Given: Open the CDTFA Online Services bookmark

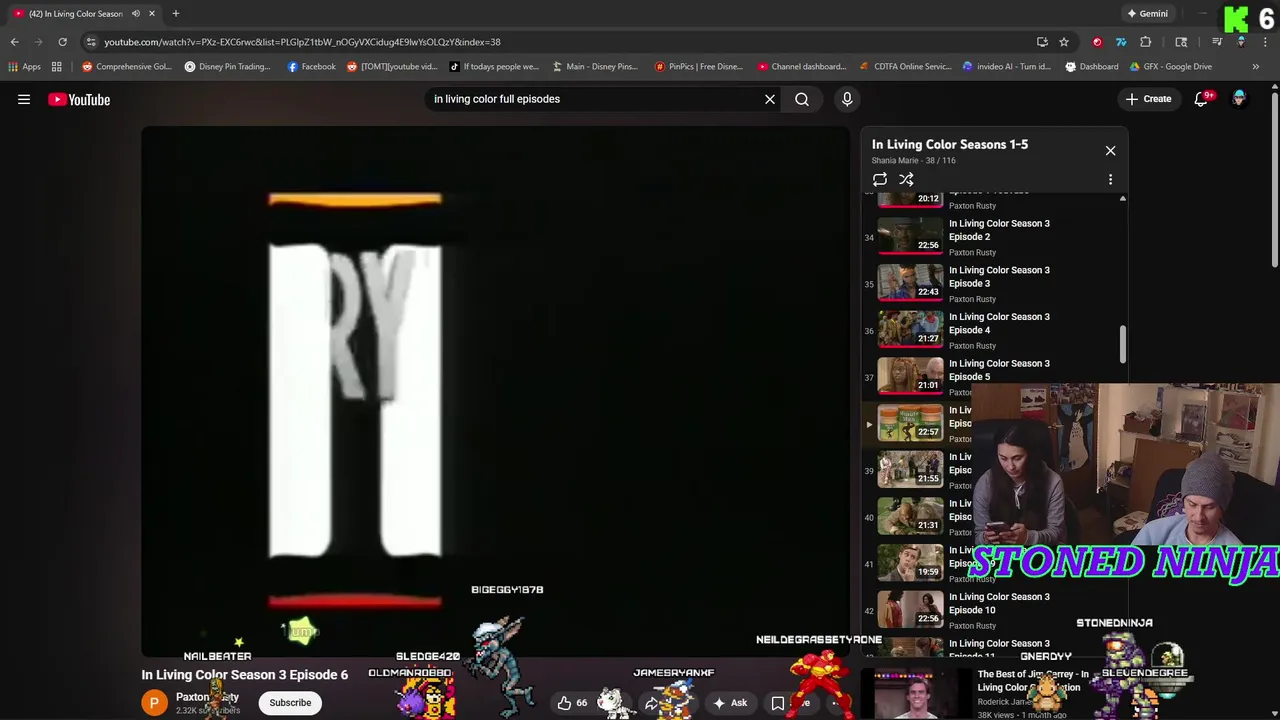Looking at the screenshot, I should pos(906,67).
